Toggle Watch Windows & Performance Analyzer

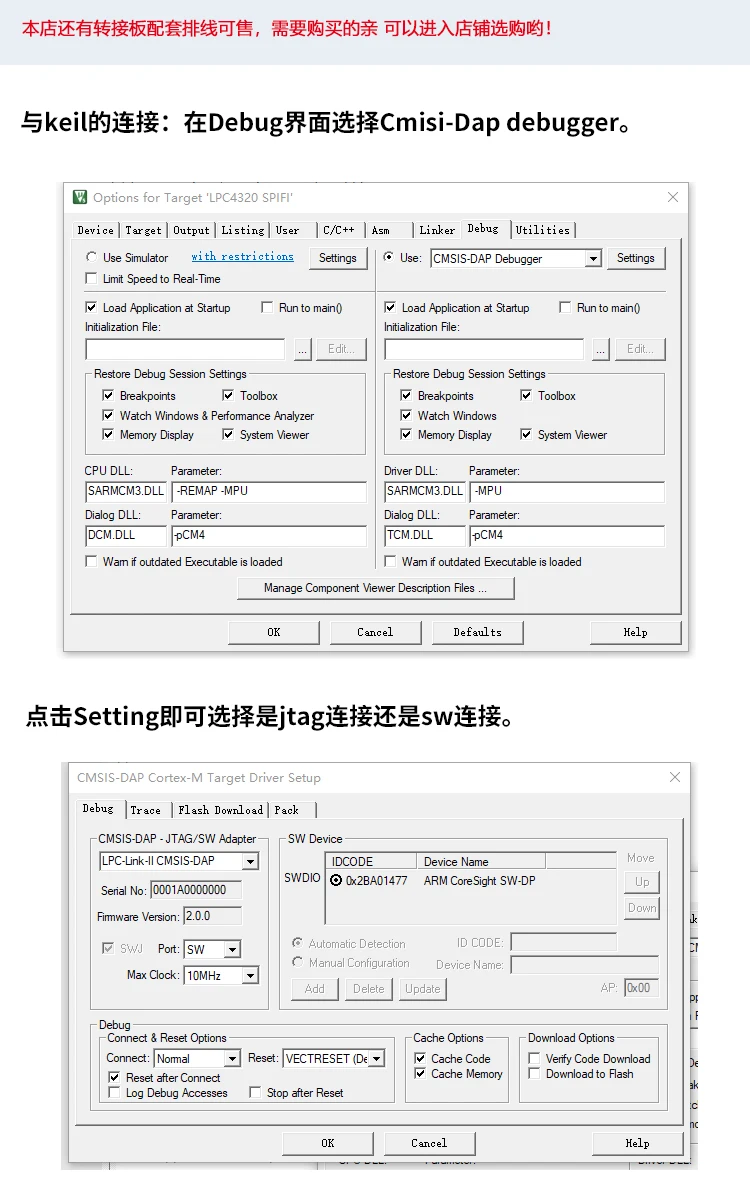tap(108, 415)
